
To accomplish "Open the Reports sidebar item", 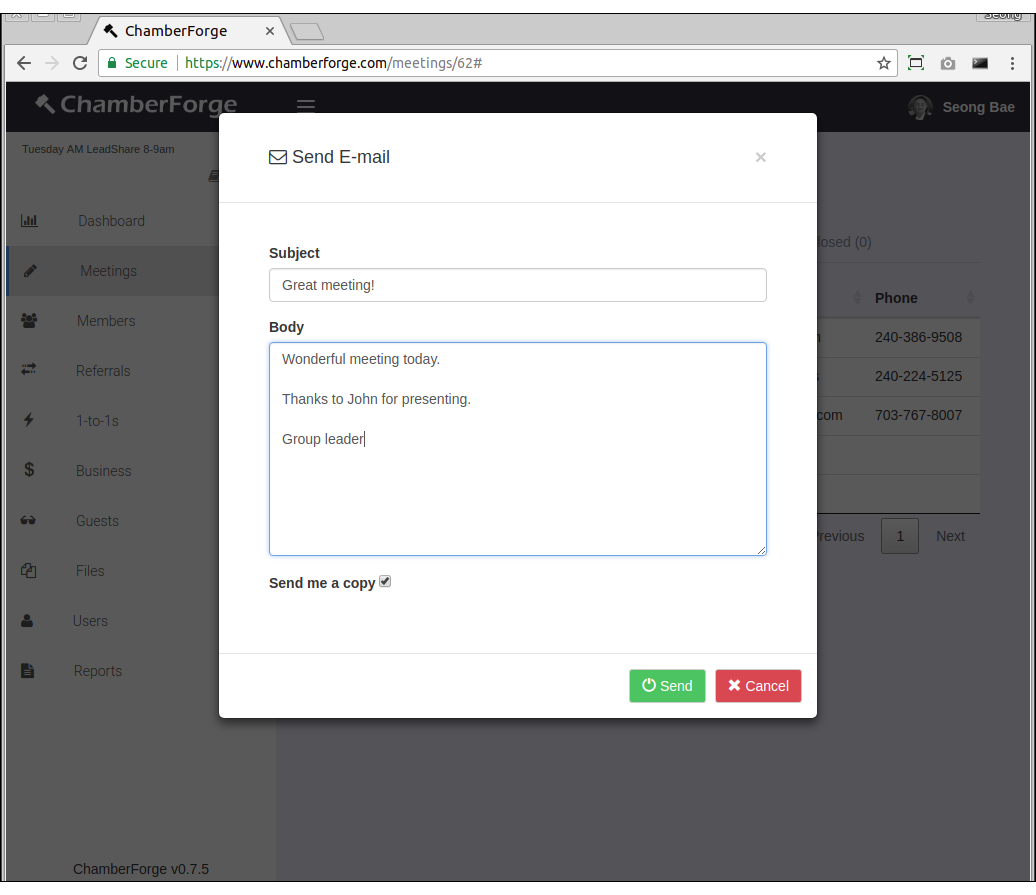I will pos(98,671).
